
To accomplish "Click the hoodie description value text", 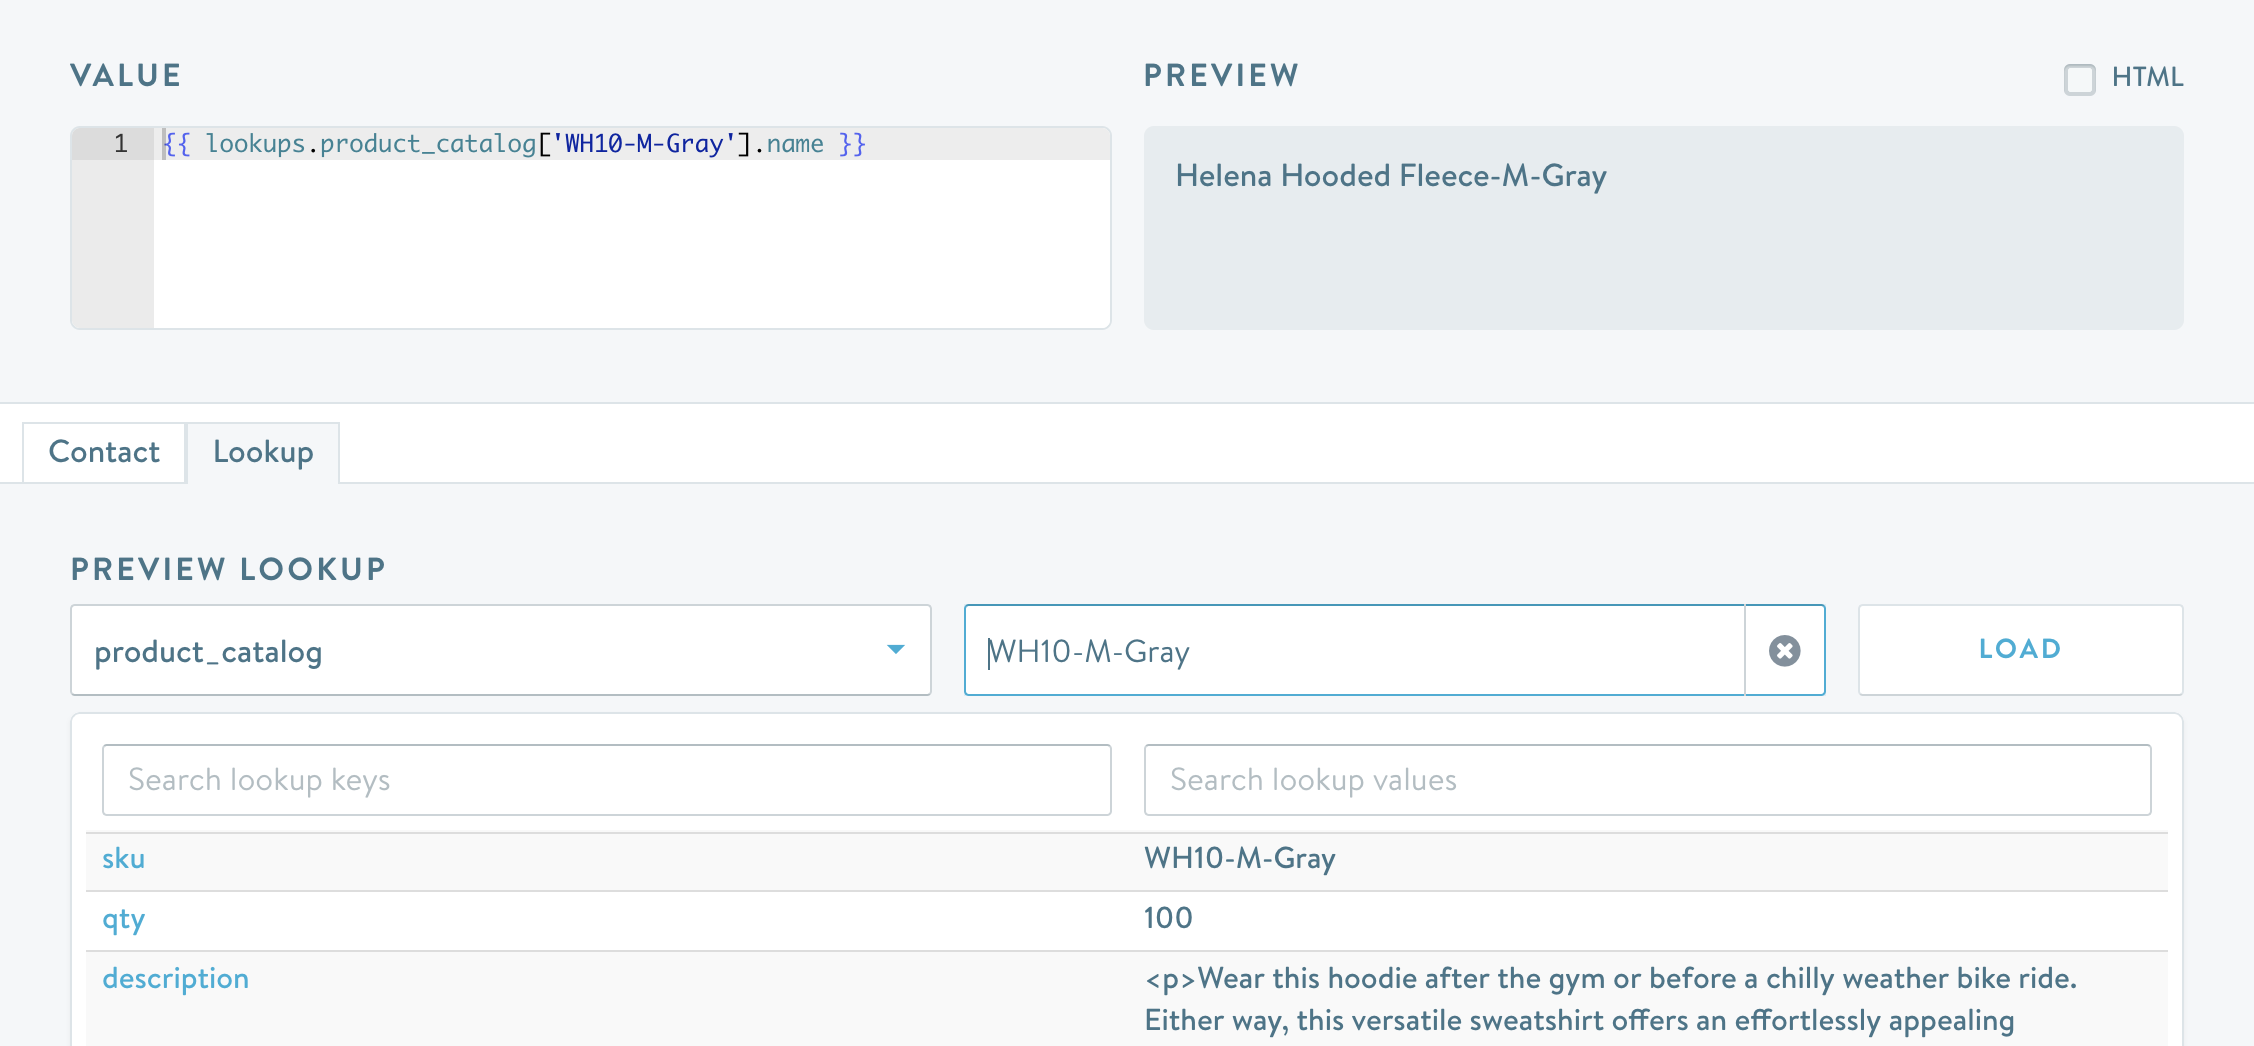I will [x=1611, y=1000].
